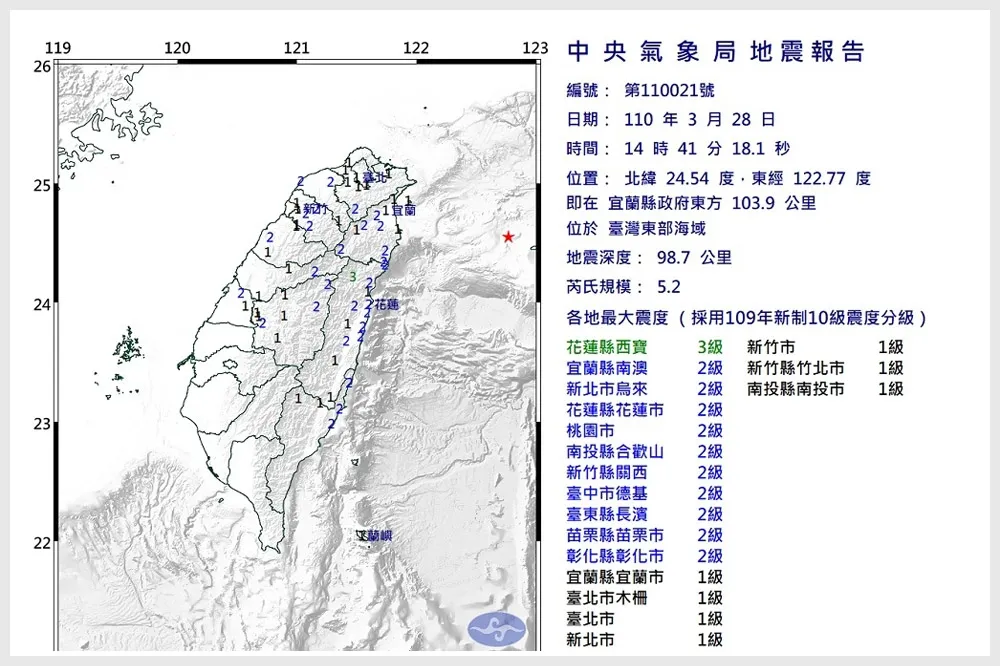Click row 南投縣南投市 1級
The height and width of the screenshot is (666, 1000).
(x=825, y=389)
